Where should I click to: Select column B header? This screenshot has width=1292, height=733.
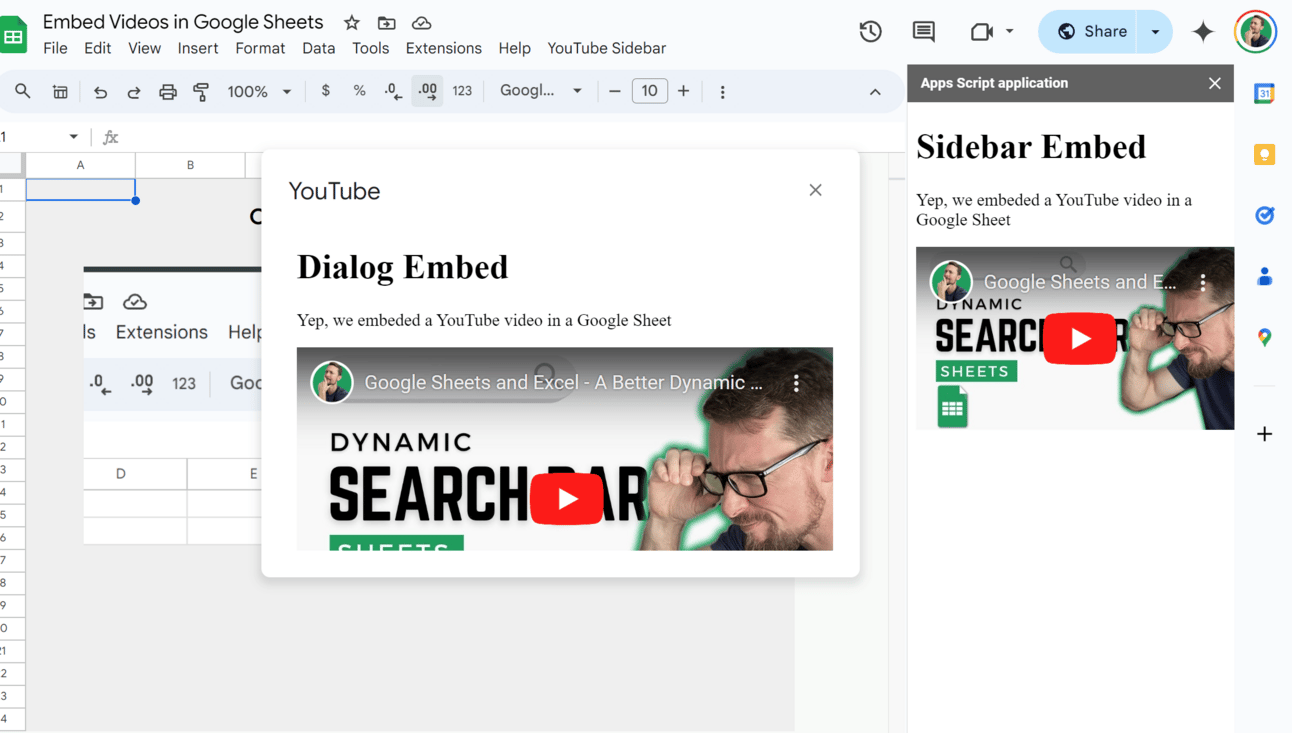pyautogui.click(x=190, y=165)
